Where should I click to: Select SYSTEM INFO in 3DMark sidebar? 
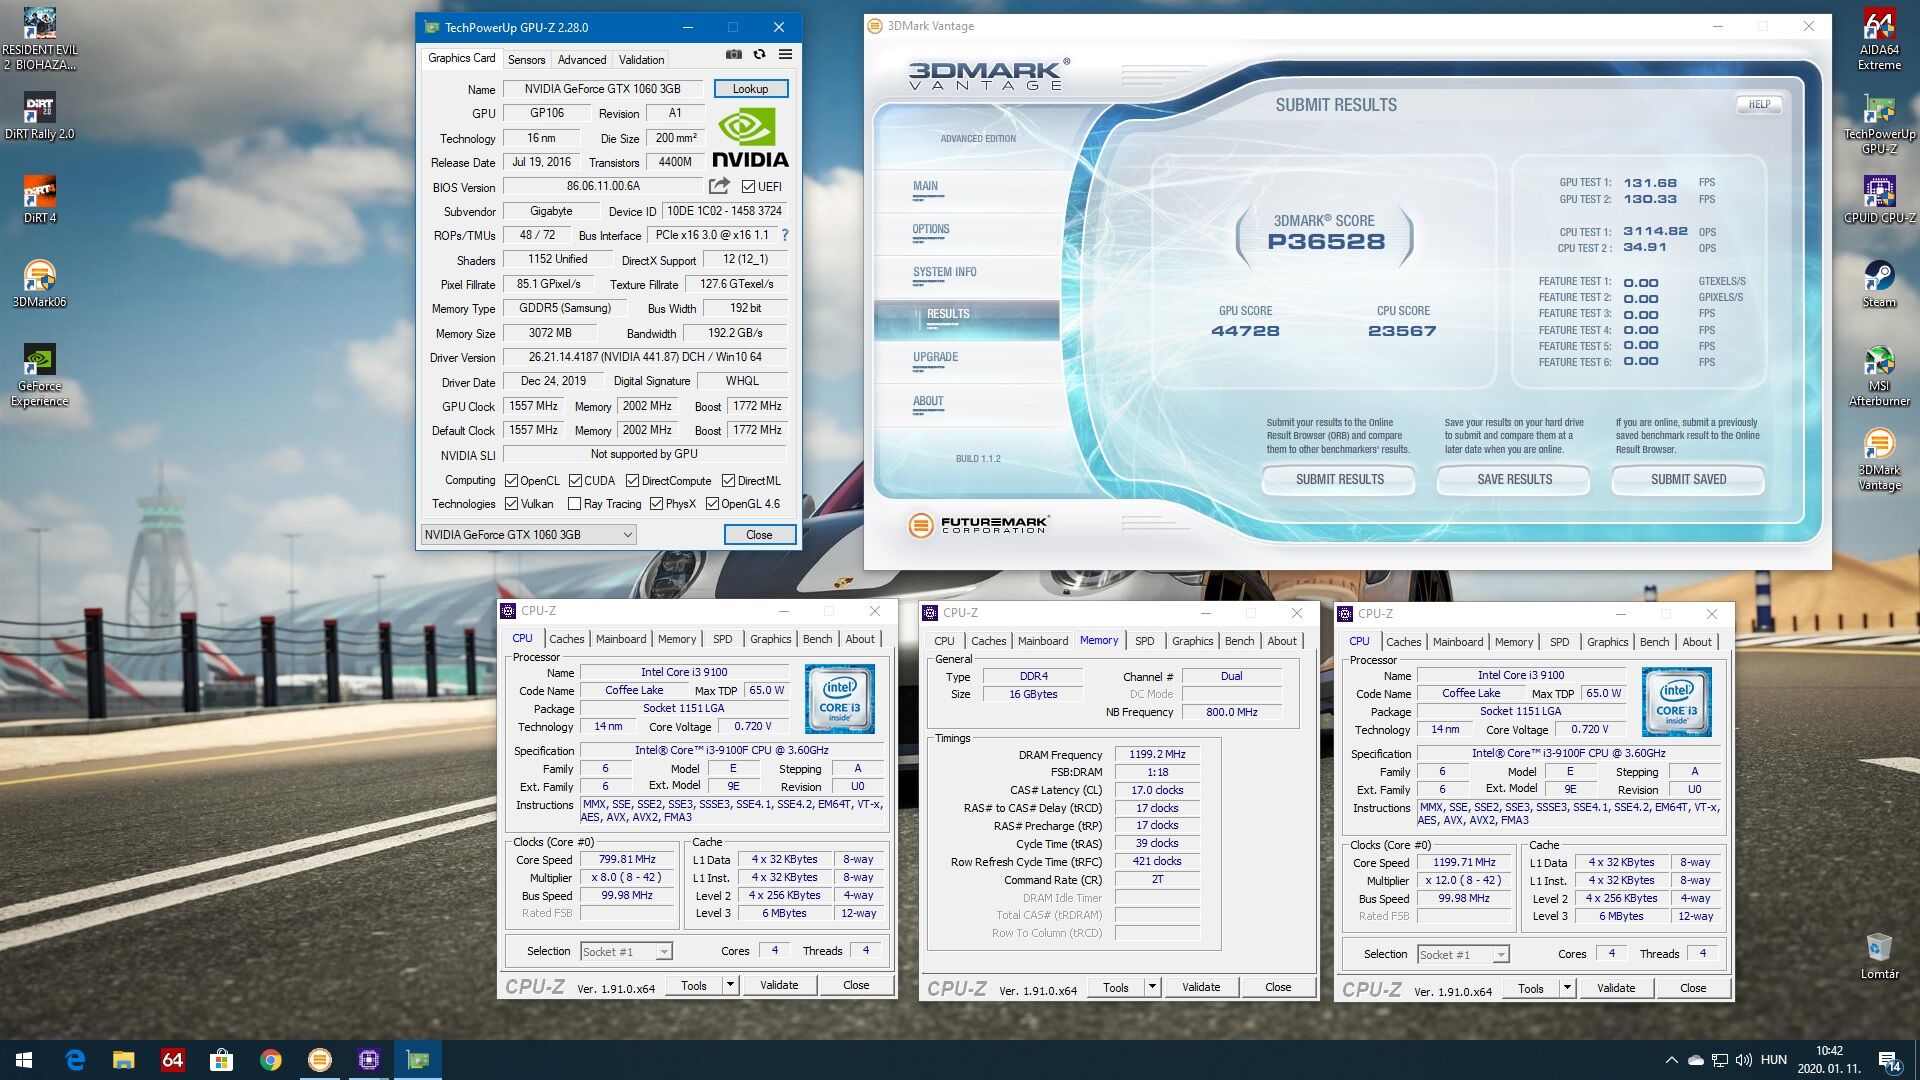click(x=944, y=272)
